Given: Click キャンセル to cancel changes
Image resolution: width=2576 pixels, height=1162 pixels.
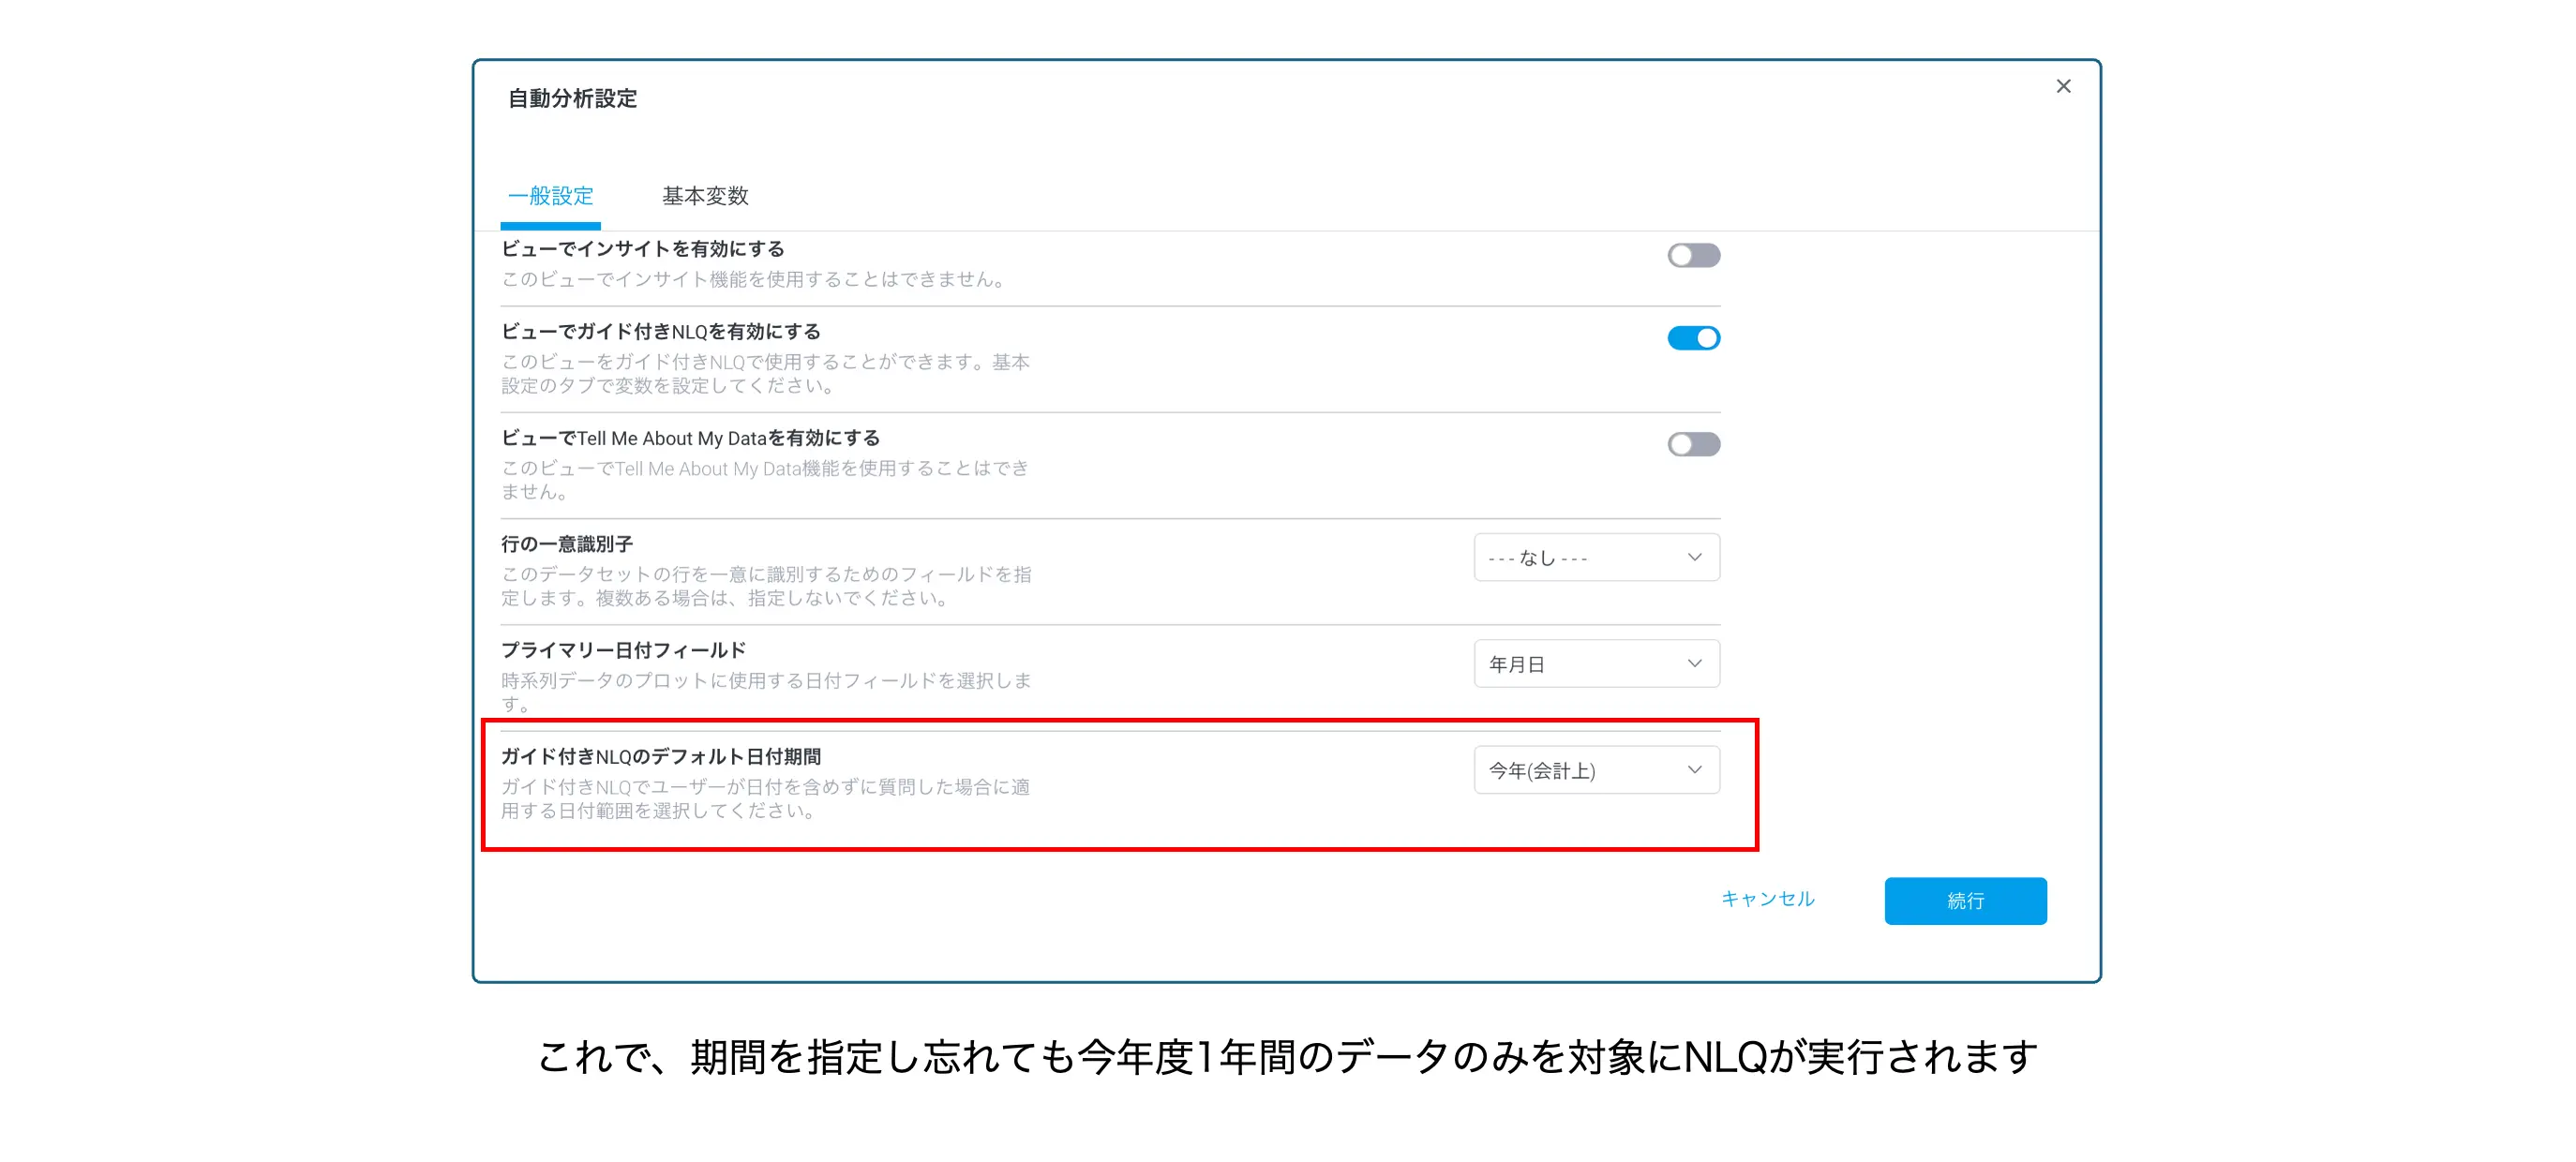Looking at the screenshot, I should (x=1768, y=899).
